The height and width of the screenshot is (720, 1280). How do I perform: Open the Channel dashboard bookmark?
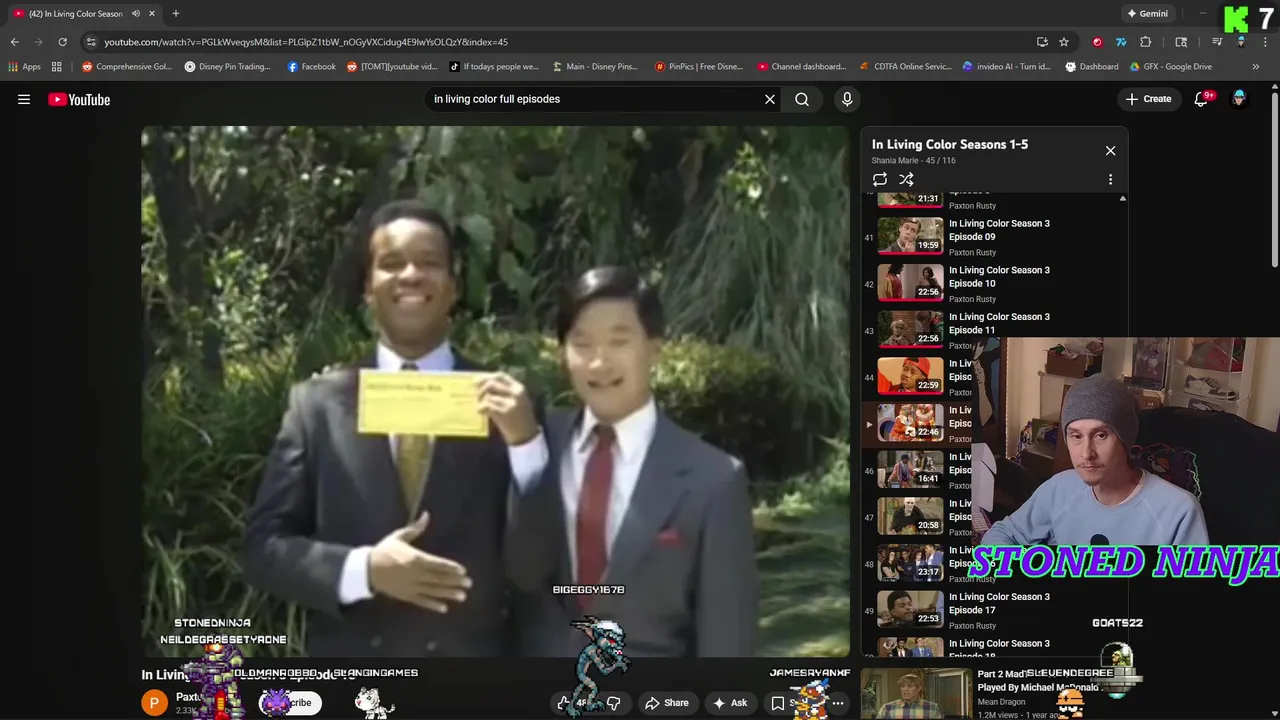[x=802, y=67]
